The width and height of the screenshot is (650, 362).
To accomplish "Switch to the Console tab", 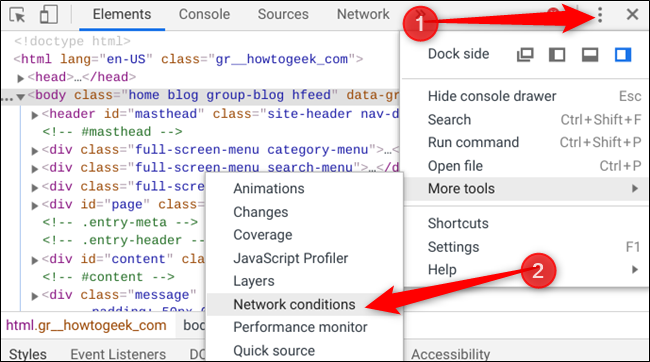I will (x=204, y=15).
